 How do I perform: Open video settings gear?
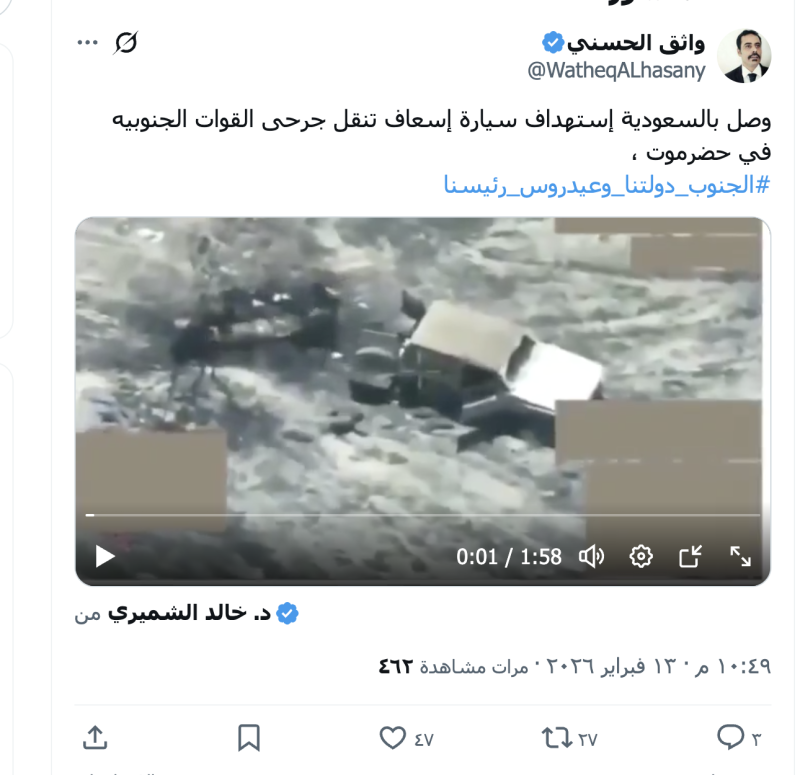point(641,556)
